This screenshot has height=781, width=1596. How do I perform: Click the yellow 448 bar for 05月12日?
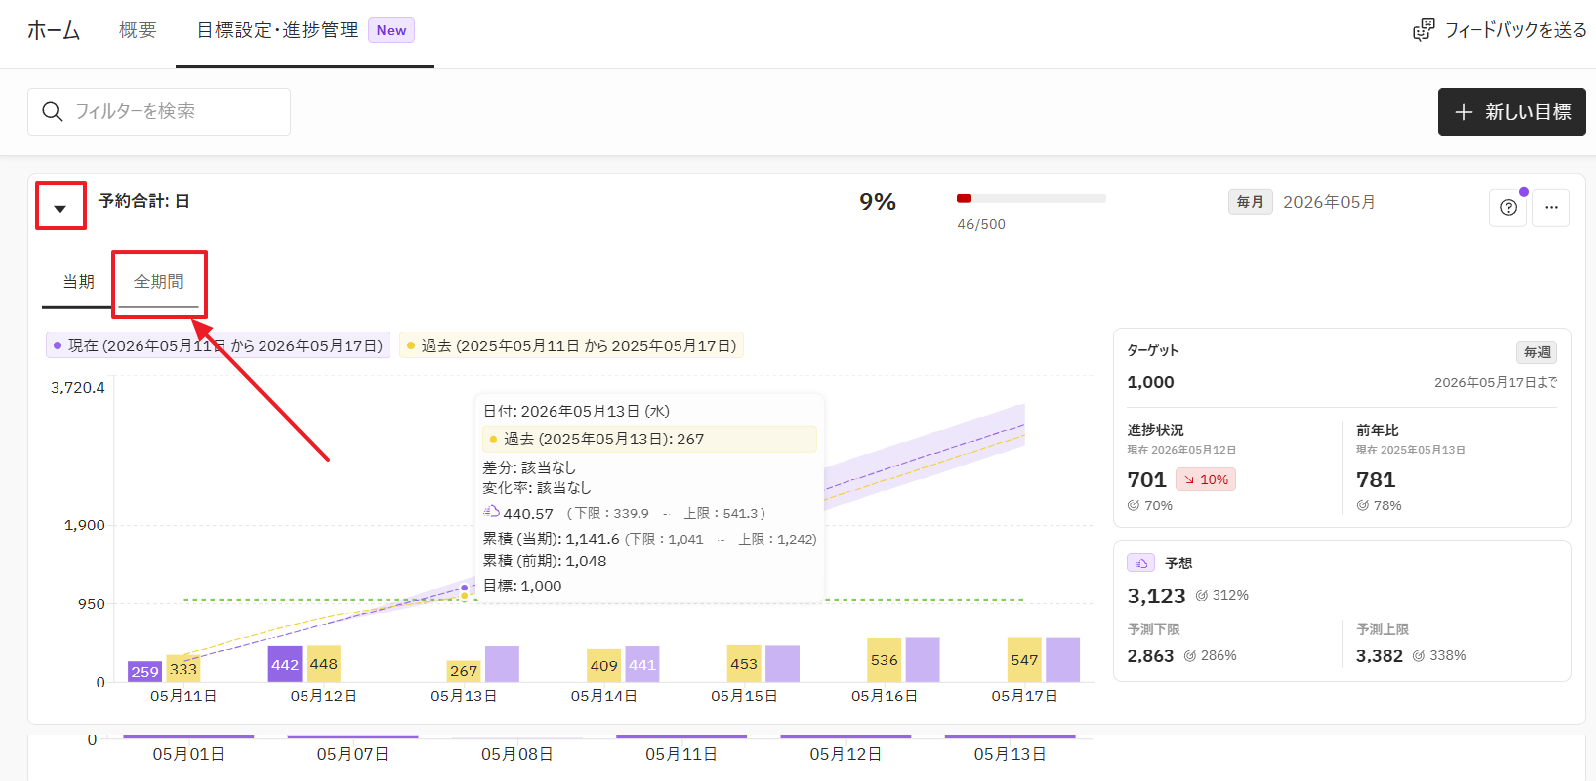(324, 664)
